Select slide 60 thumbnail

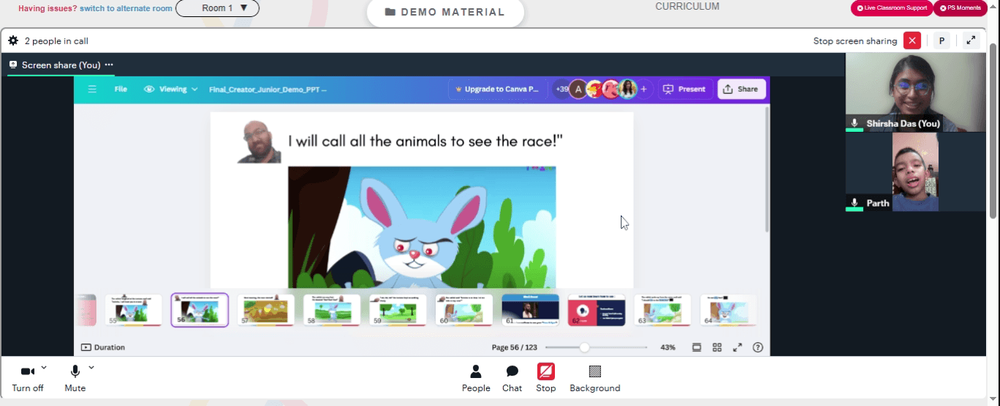pyautogui.click(x=464, y=310)
